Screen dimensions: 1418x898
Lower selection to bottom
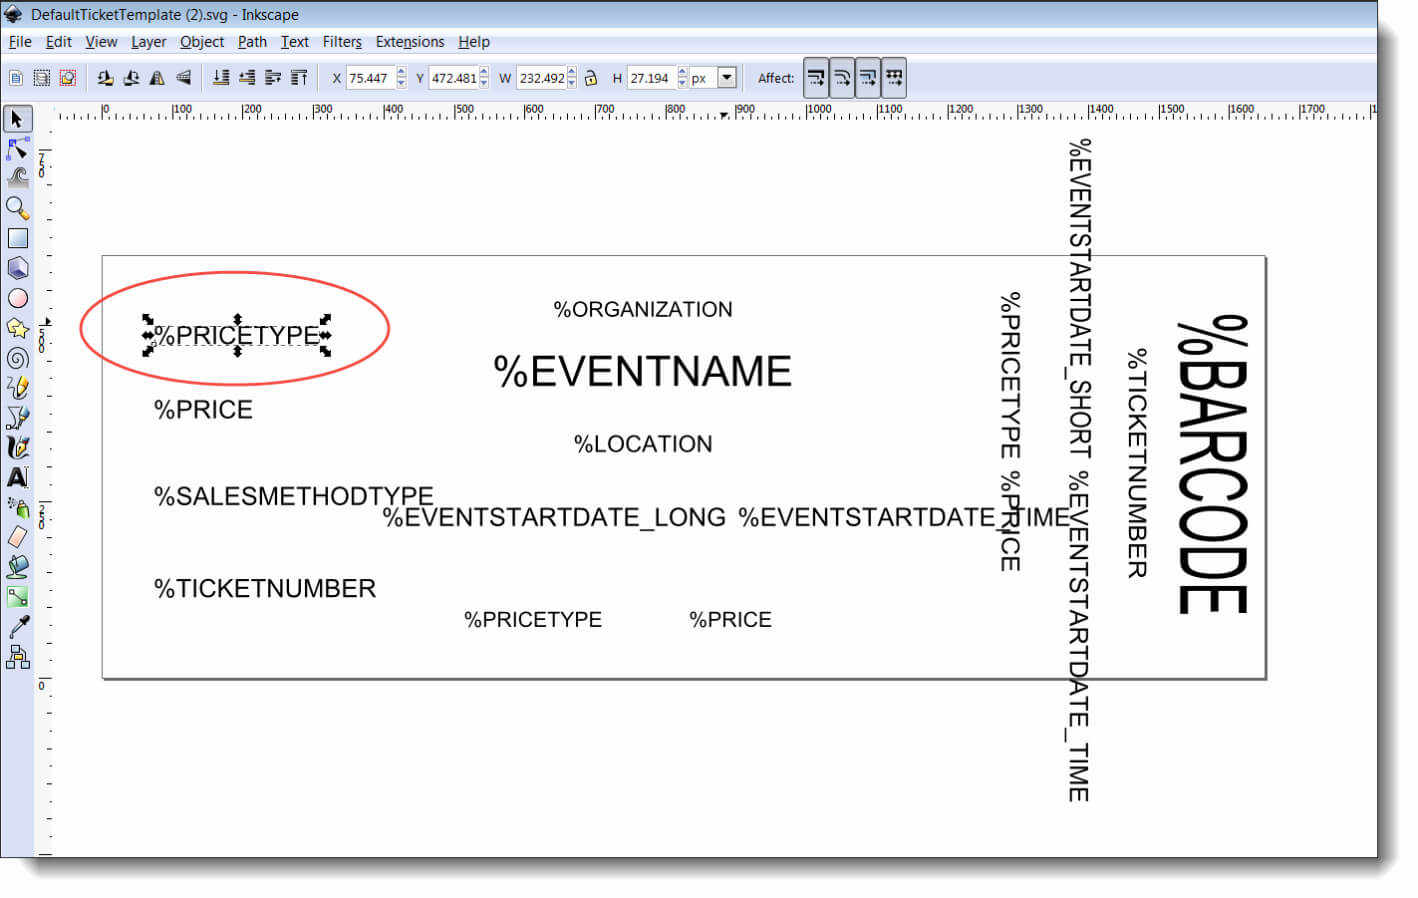click(221, 78)
